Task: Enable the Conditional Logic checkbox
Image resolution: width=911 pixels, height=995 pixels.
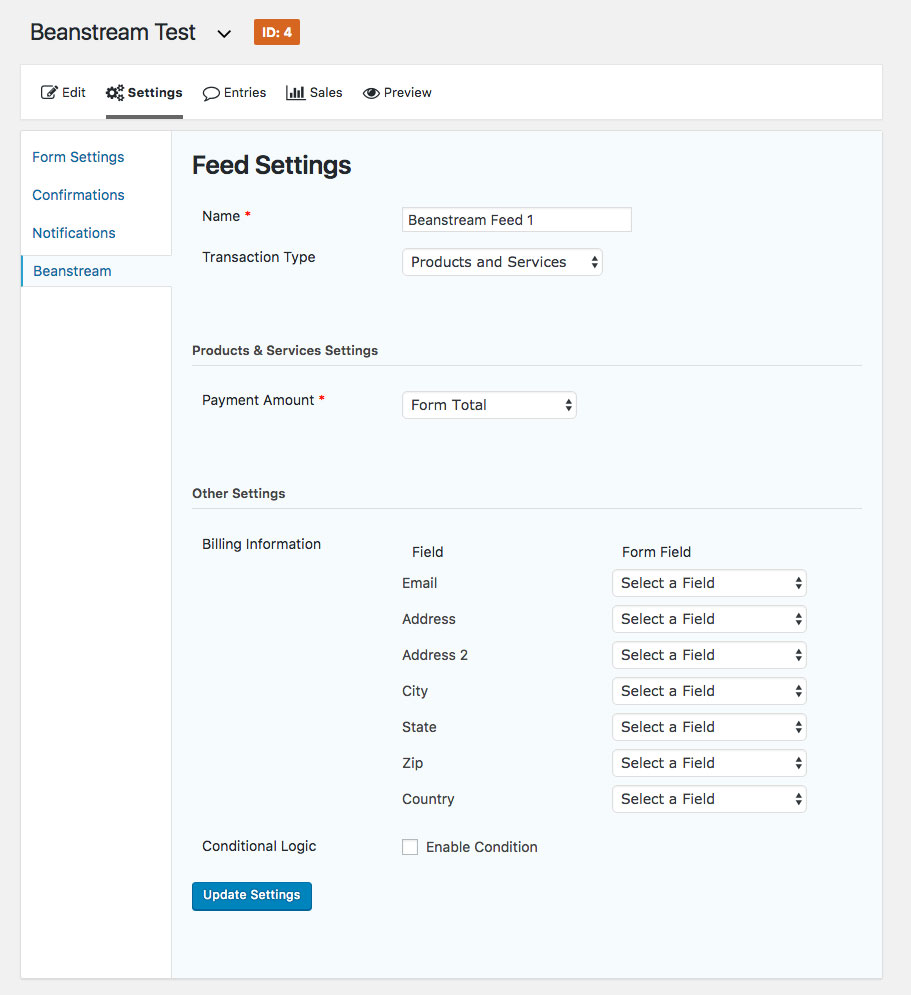Action: (410, 847)
